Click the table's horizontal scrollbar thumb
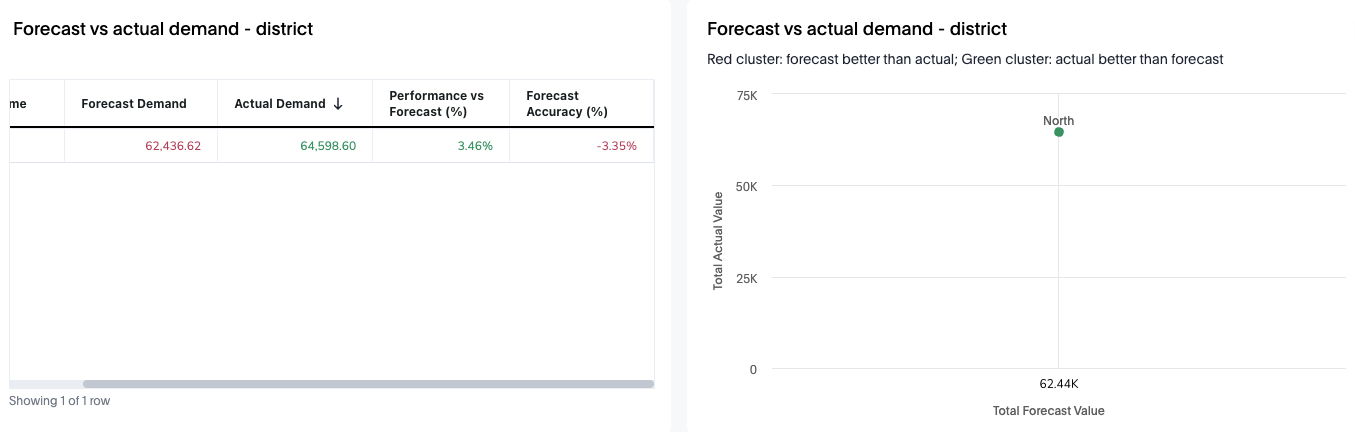This screenshot has height=432, width=1355. [x=368, y=384]
